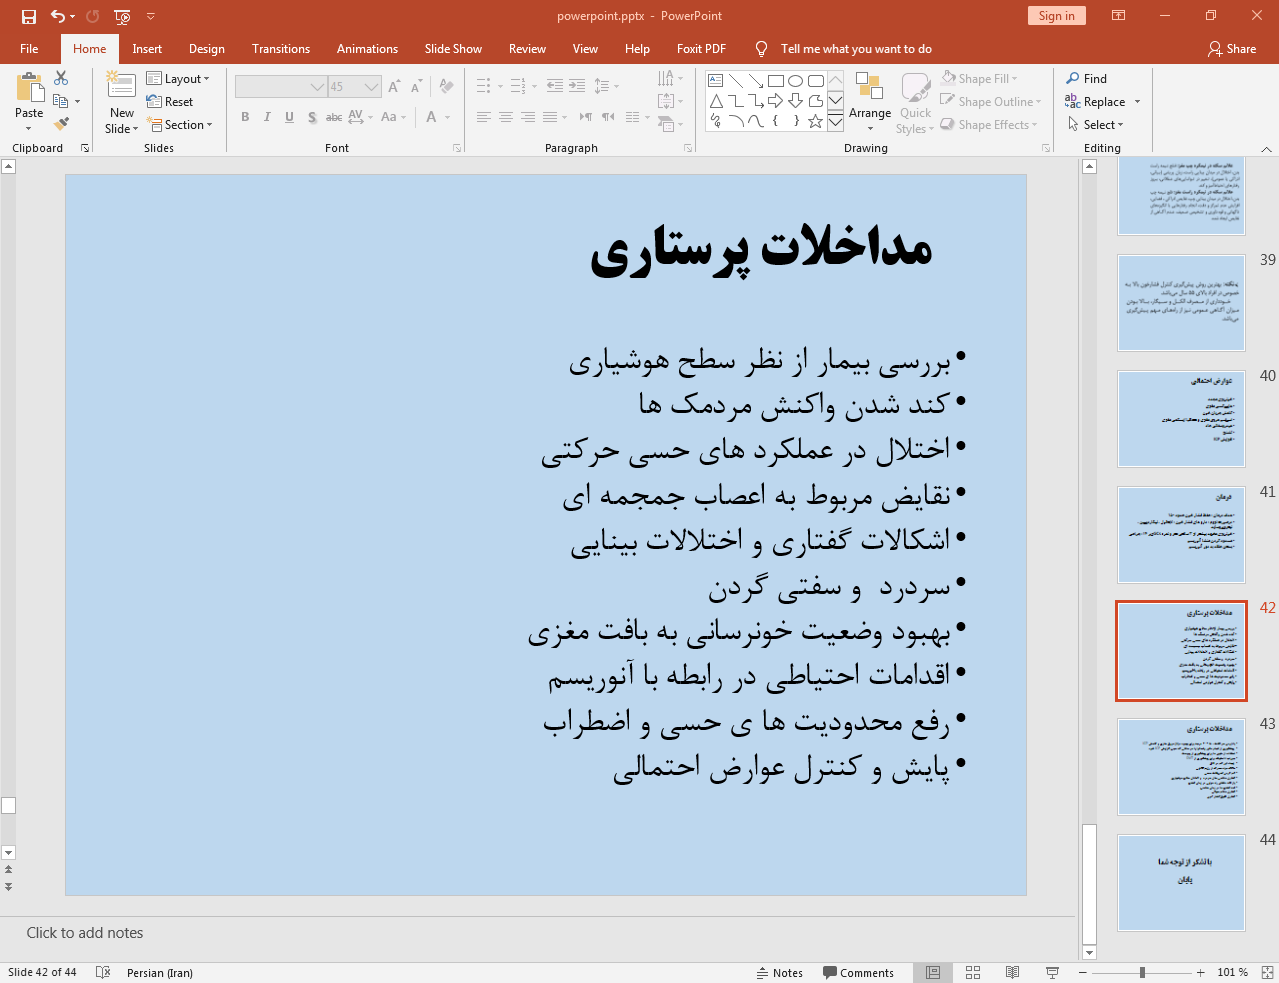Go to the Slide Show tab
This screenshot has width=1279, height=983.
pyautogui.click(x=453, y=48)
